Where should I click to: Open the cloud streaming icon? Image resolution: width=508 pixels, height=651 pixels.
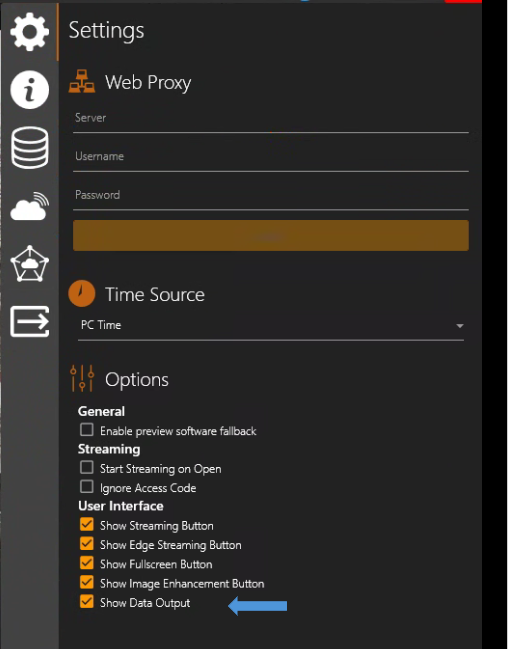coord(29,206)
